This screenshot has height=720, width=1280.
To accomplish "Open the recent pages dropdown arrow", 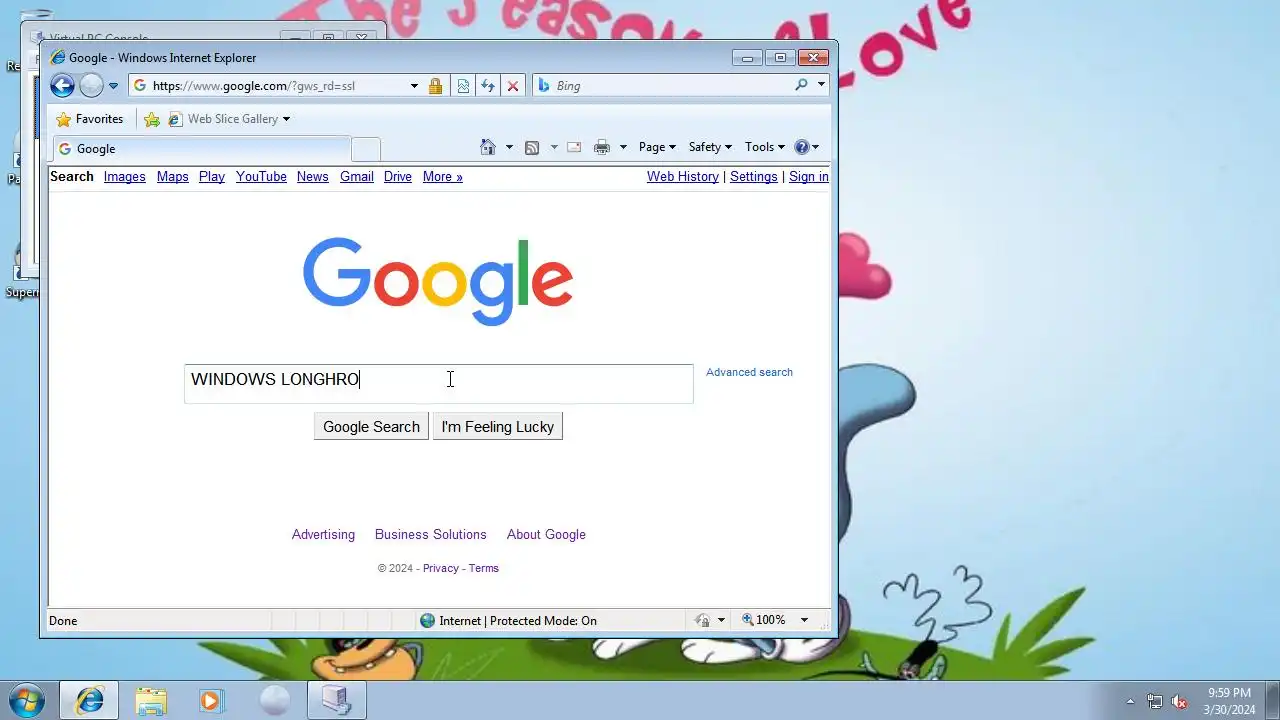I will [113, 86].
